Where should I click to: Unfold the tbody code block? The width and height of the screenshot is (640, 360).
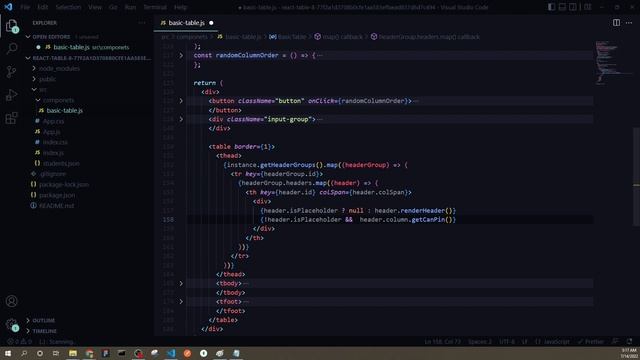coord(181,283)
